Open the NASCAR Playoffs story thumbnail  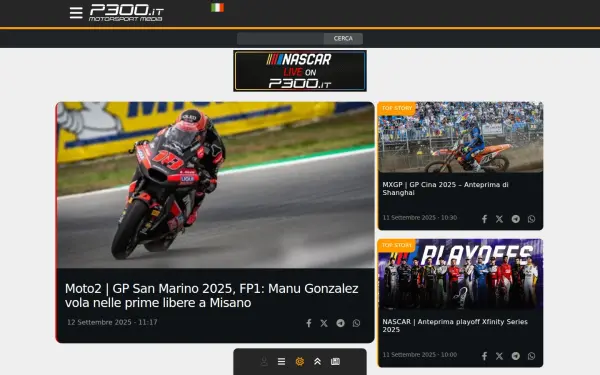(x=460, y=274)
